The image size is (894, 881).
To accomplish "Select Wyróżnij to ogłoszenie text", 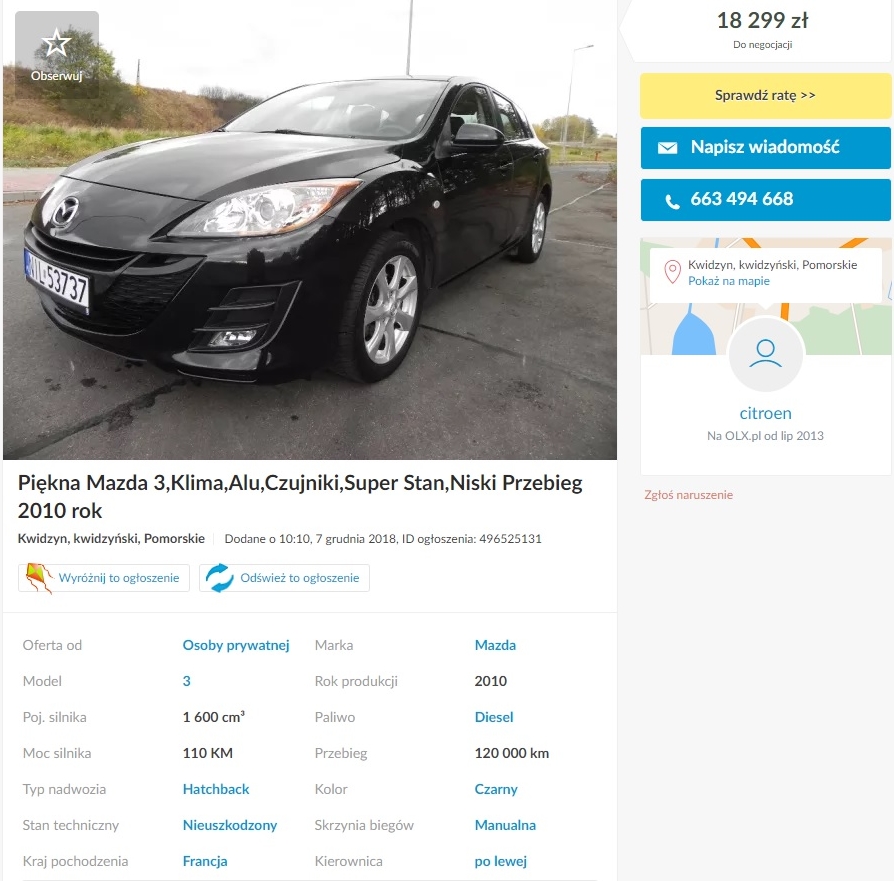I will click(119, 578).
